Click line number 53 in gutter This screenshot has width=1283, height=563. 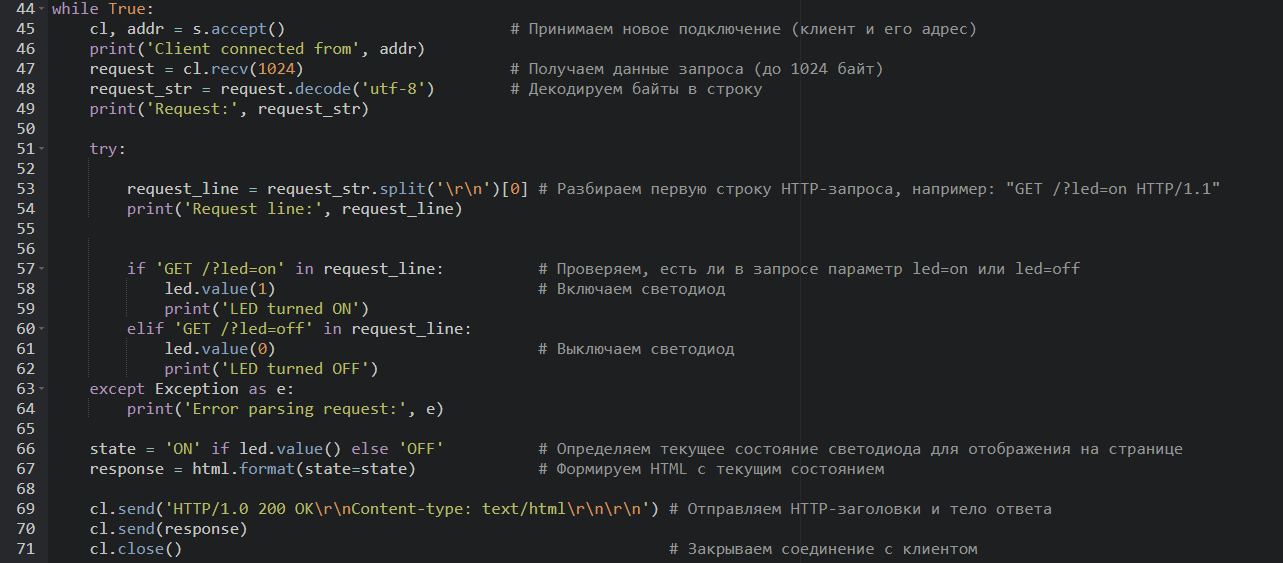[x=26, y=189]
